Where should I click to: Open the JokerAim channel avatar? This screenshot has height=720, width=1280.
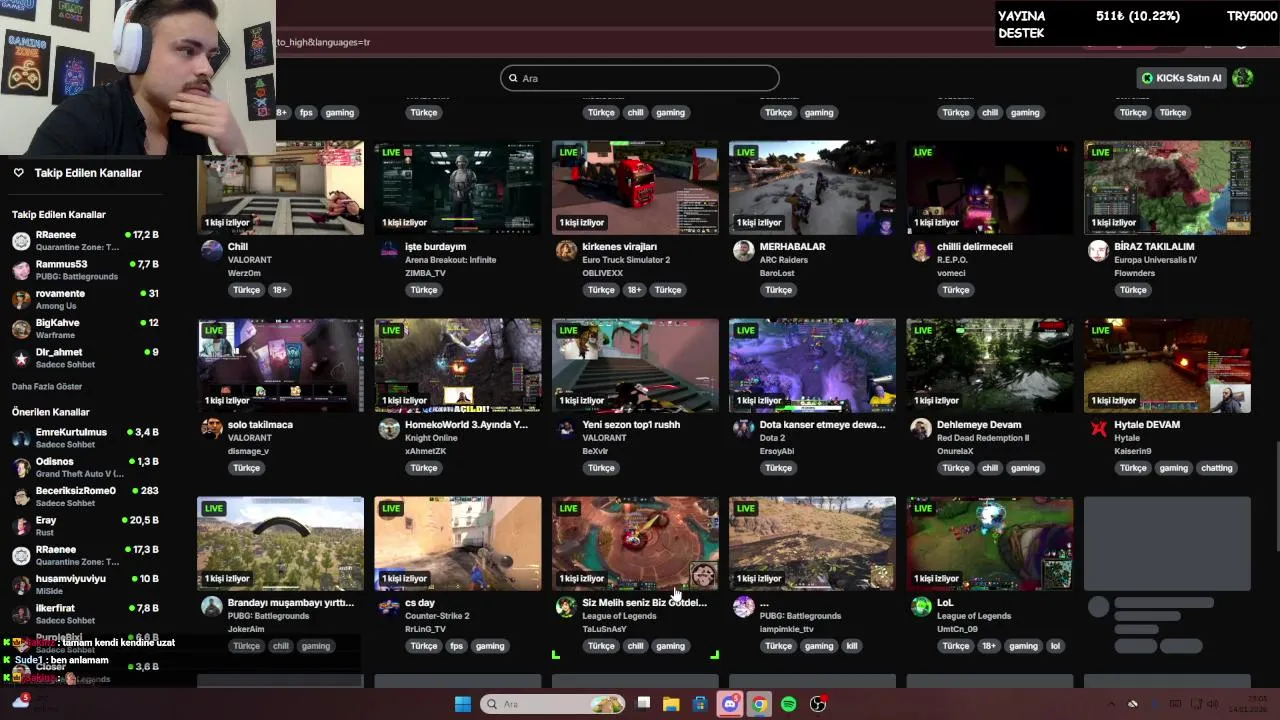[211, 606]
